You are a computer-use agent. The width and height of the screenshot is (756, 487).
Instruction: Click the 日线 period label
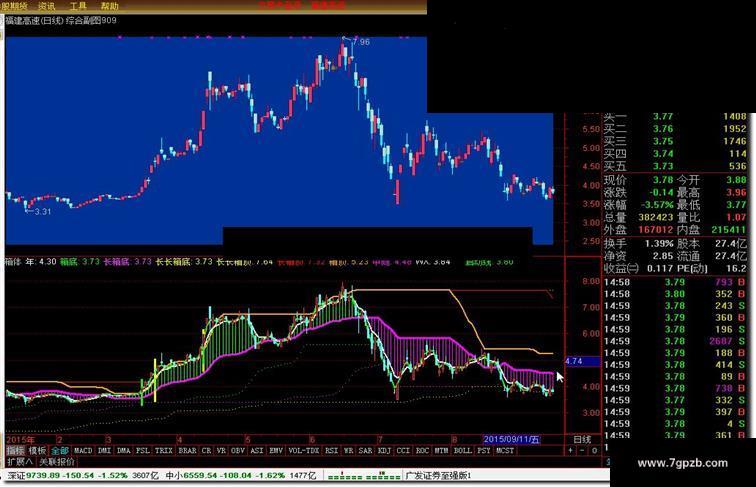tap(582, 439)
